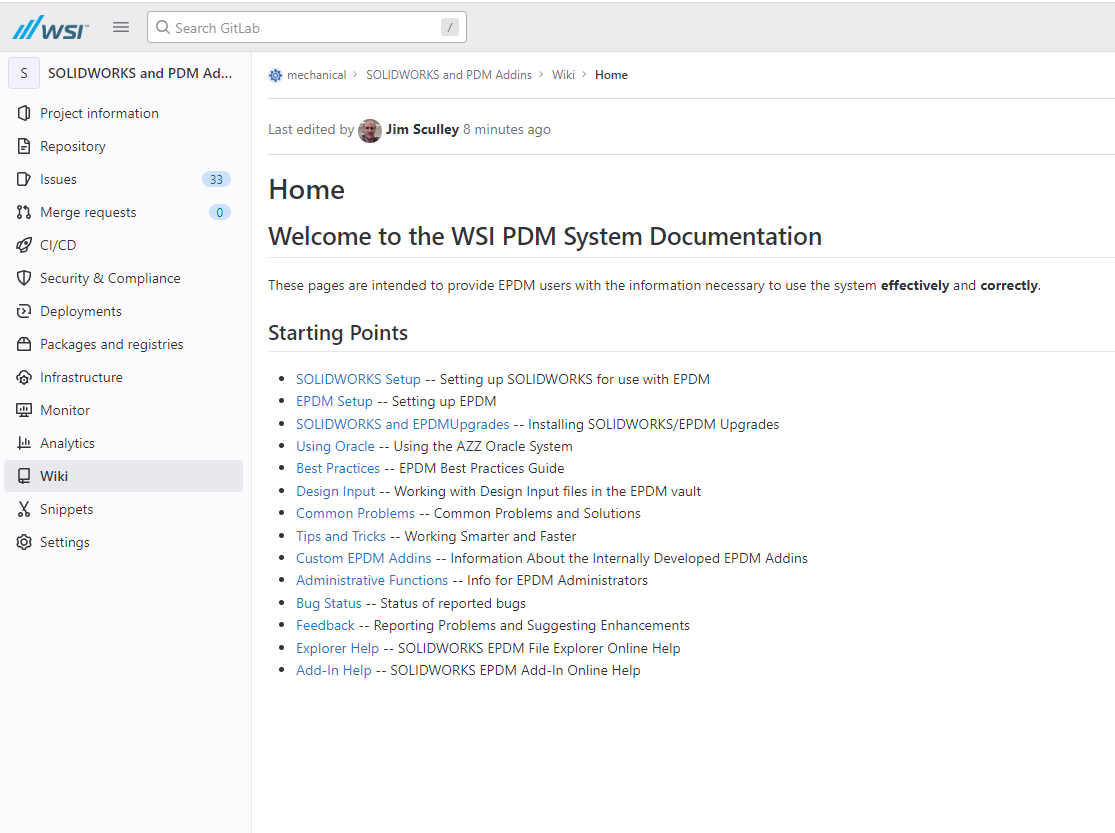1115x833 pixels.
Task: Click the Monitor screen icon
Action: [24, 410]
